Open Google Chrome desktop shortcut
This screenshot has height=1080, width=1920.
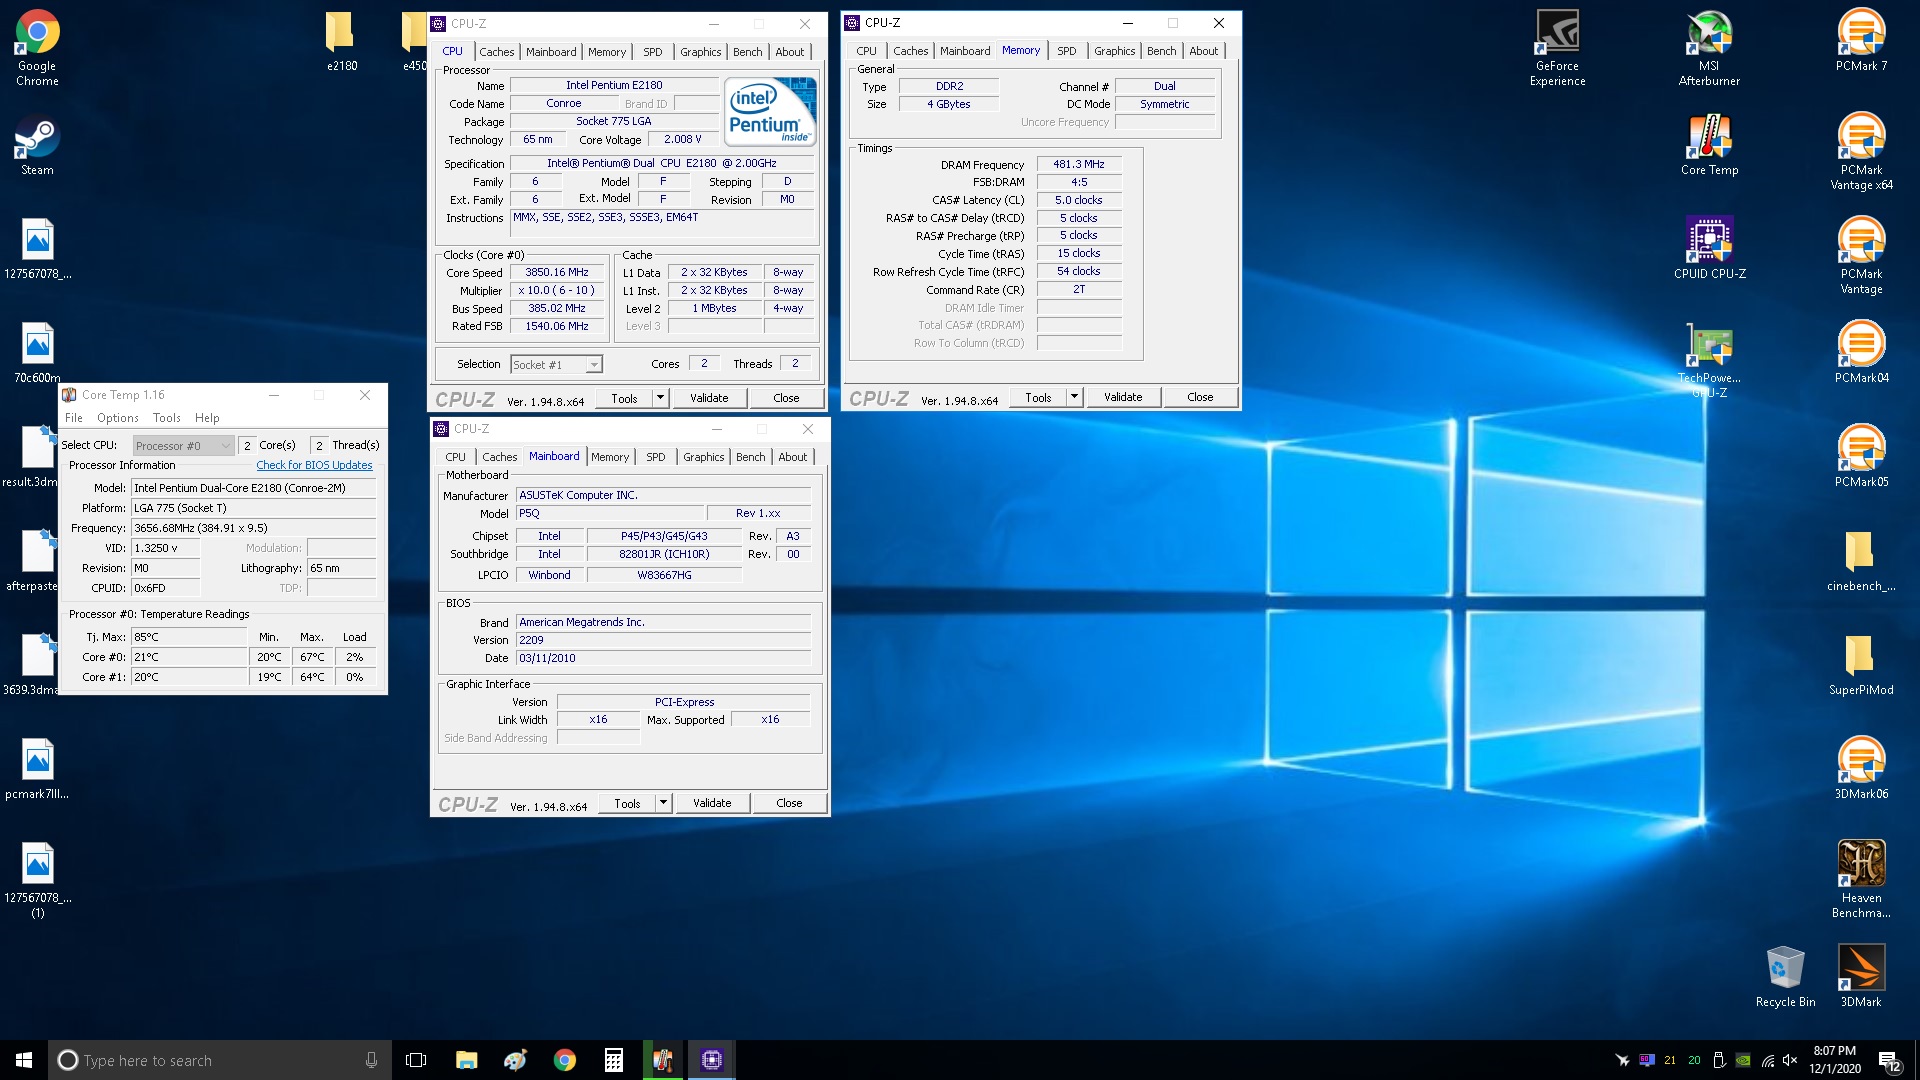(x=37, y=47)
